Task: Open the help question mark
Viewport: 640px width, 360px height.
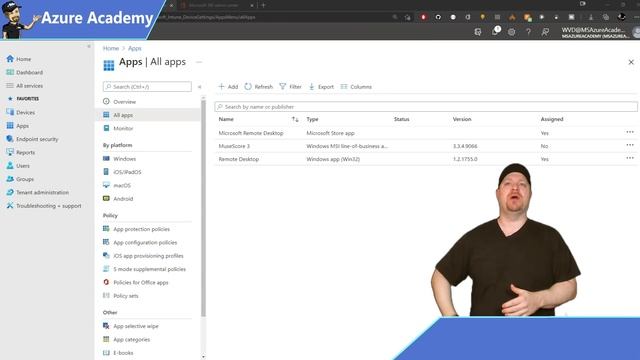Action: 529,31
